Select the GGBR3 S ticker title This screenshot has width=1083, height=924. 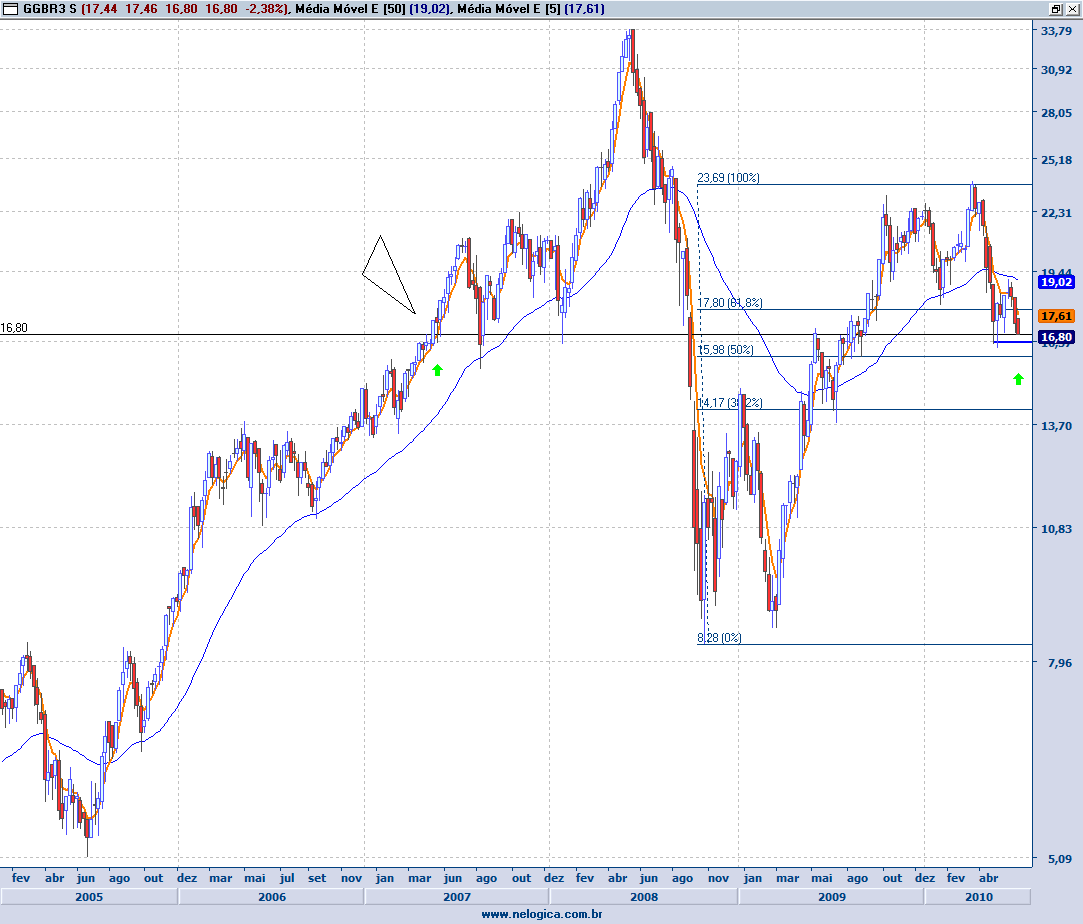pos(50,9)
